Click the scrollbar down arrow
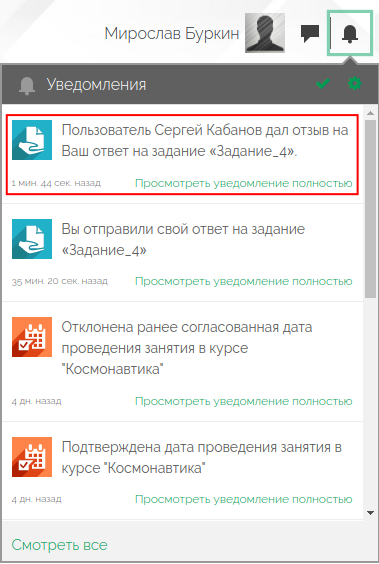 coord(370,513)
